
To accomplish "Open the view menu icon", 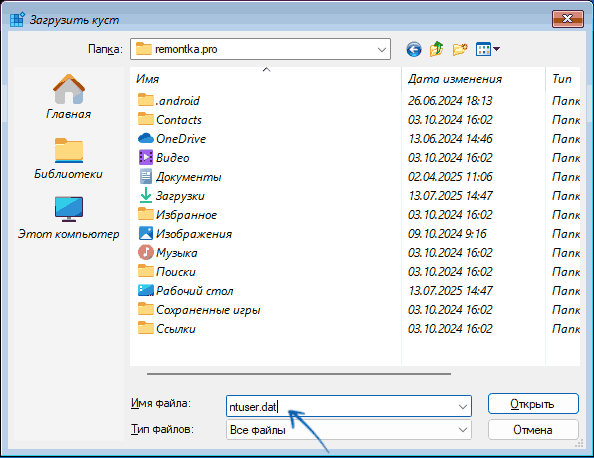I will [488, 49].
